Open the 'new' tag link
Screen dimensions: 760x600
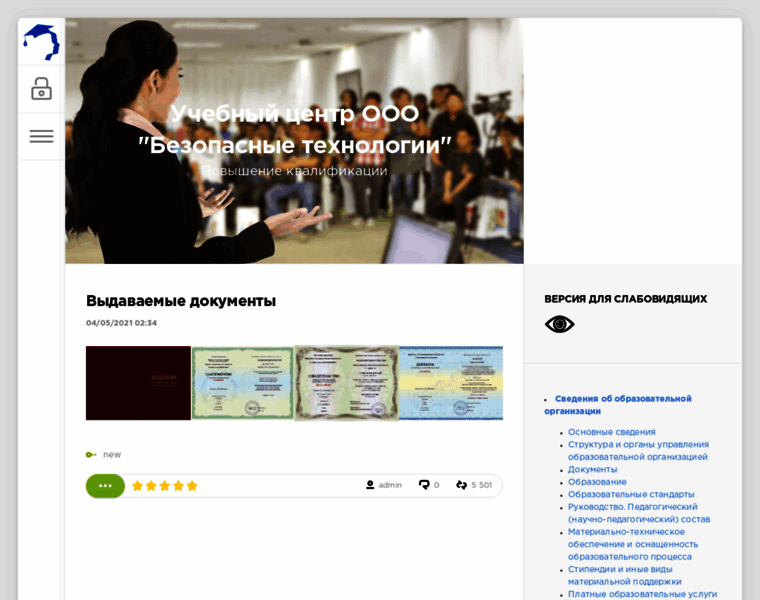(112, 455)
